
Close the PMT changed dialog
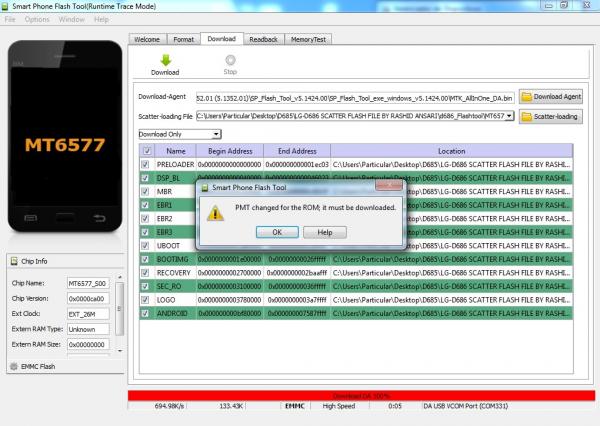(x=389, y=185)
